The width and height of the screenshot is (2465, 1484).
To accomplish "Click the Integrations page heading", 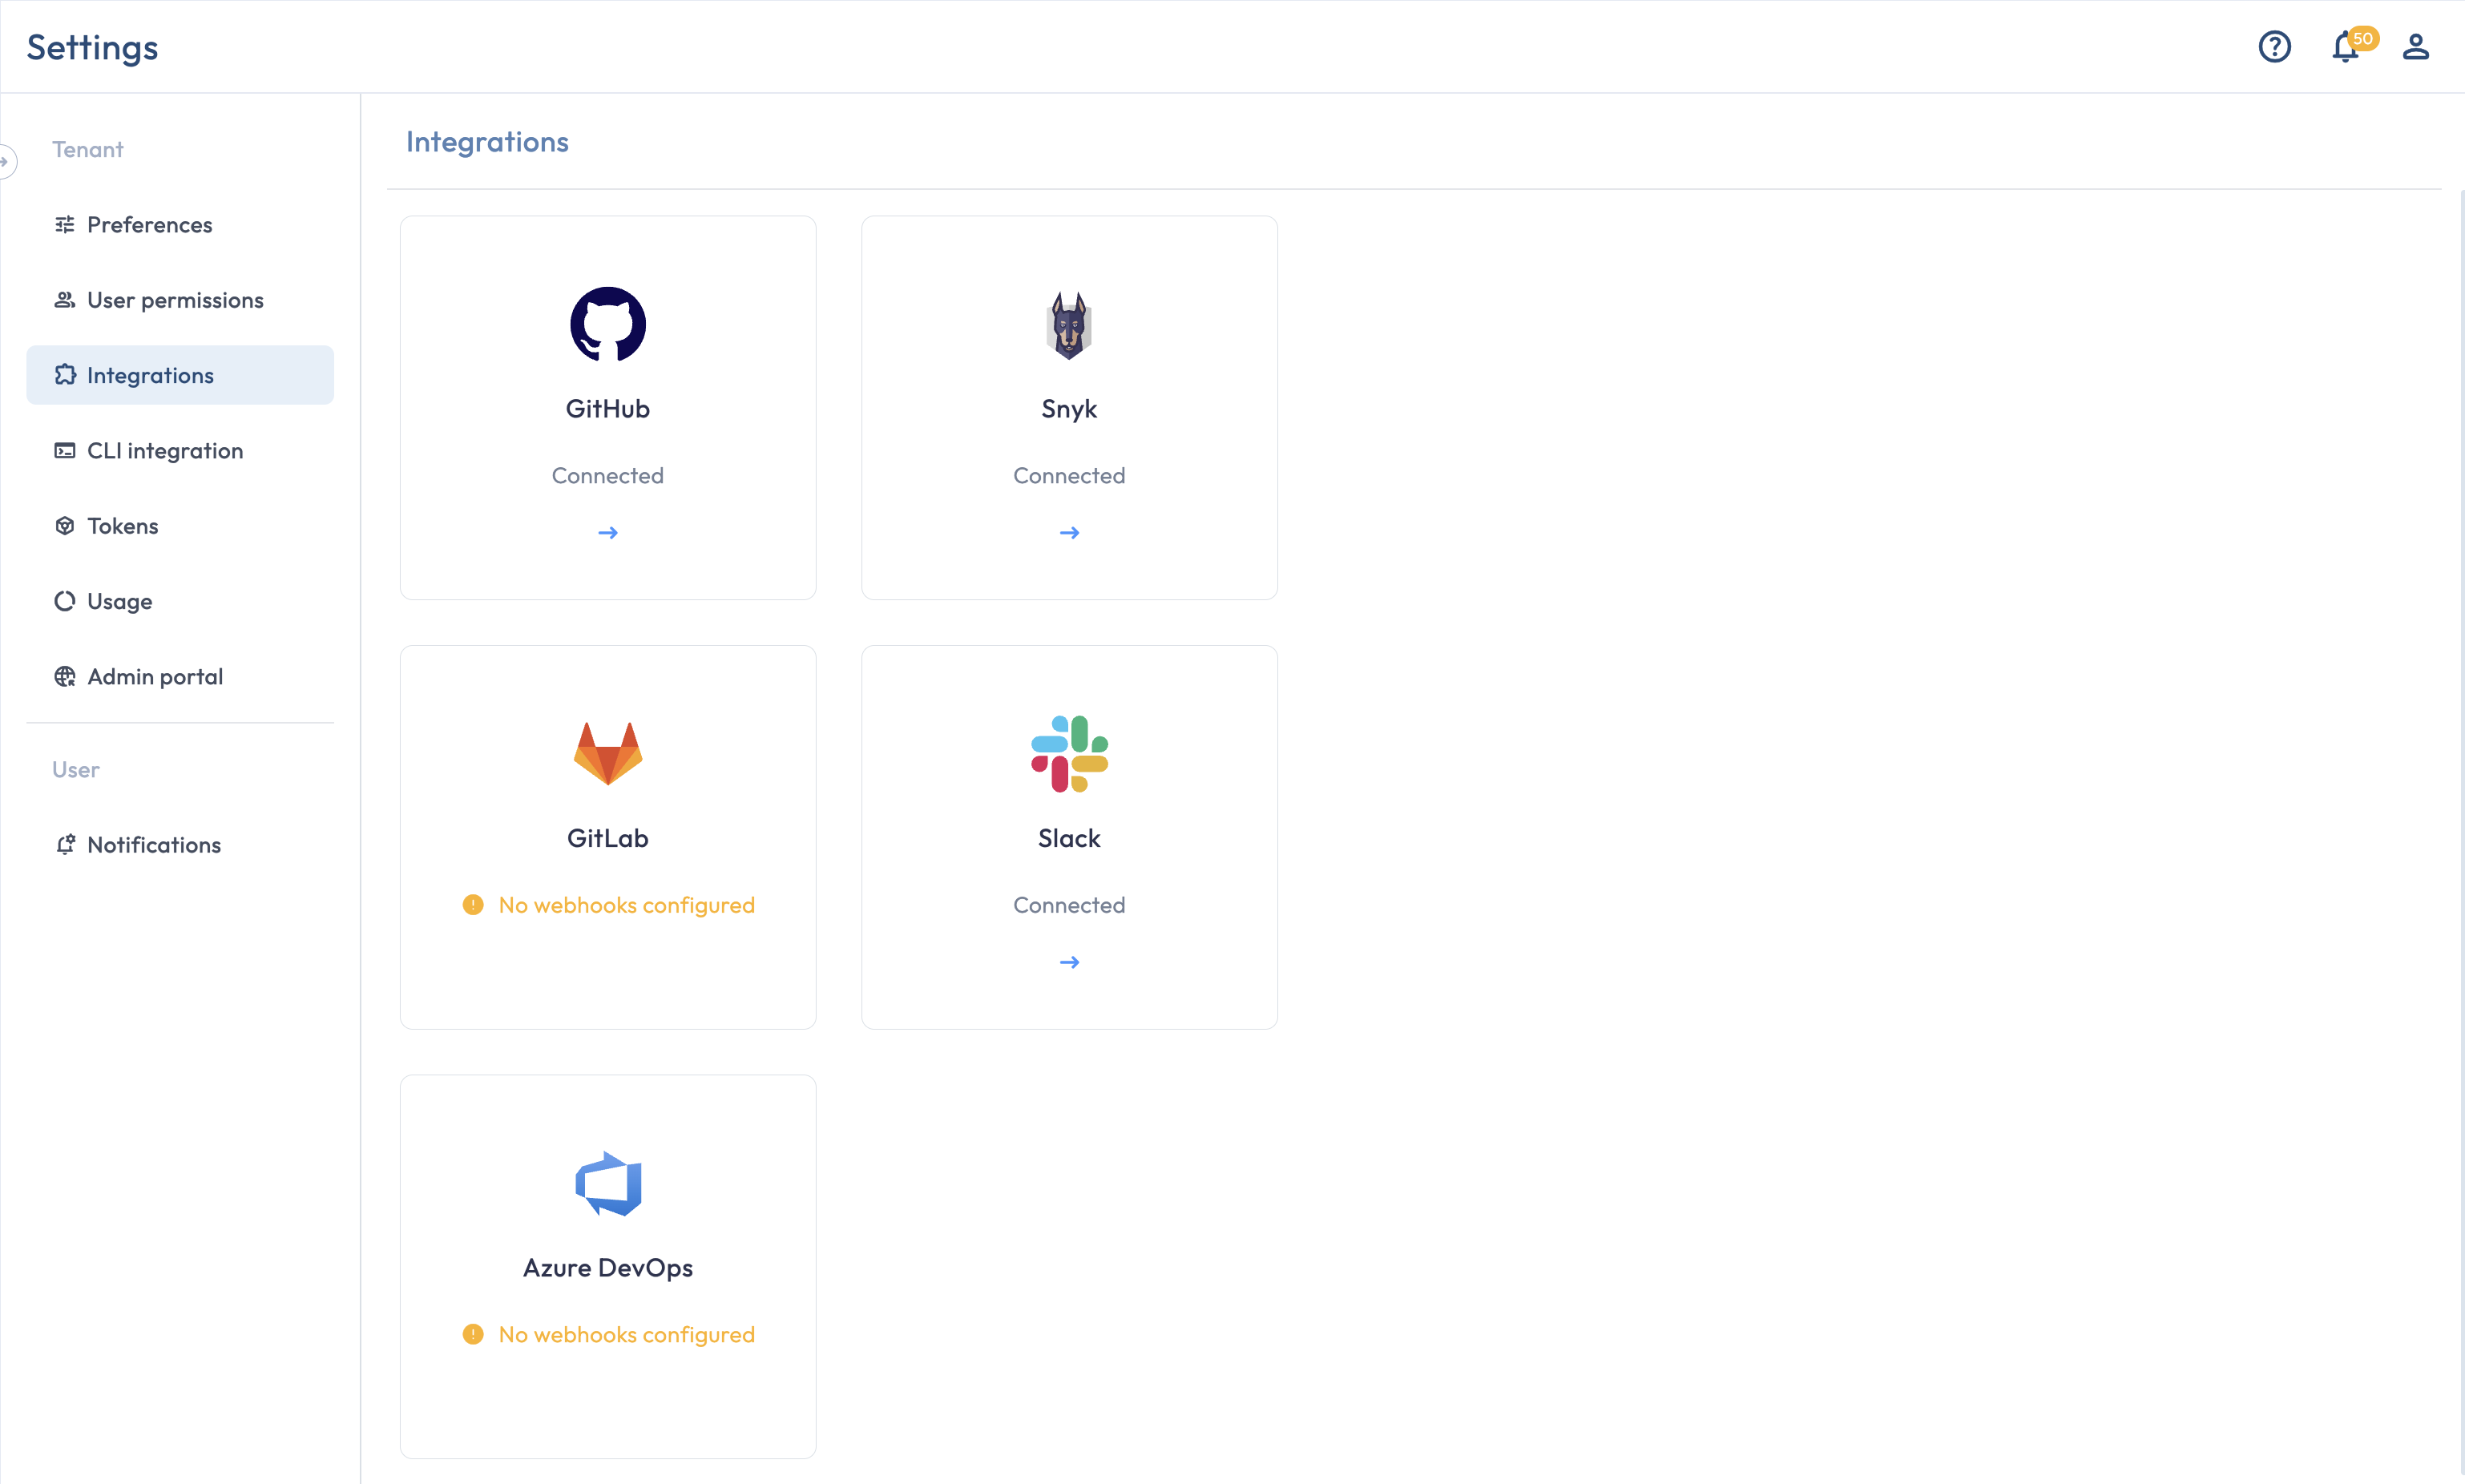I will pos(487,142).
